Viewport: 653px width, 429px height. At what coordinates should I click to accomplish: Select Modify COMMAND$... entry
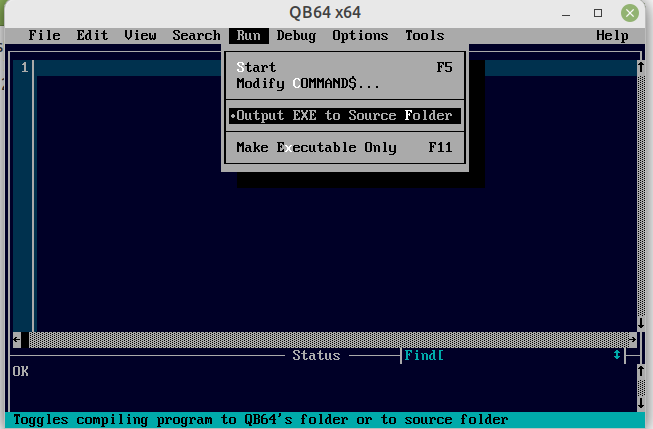point(345,84)
